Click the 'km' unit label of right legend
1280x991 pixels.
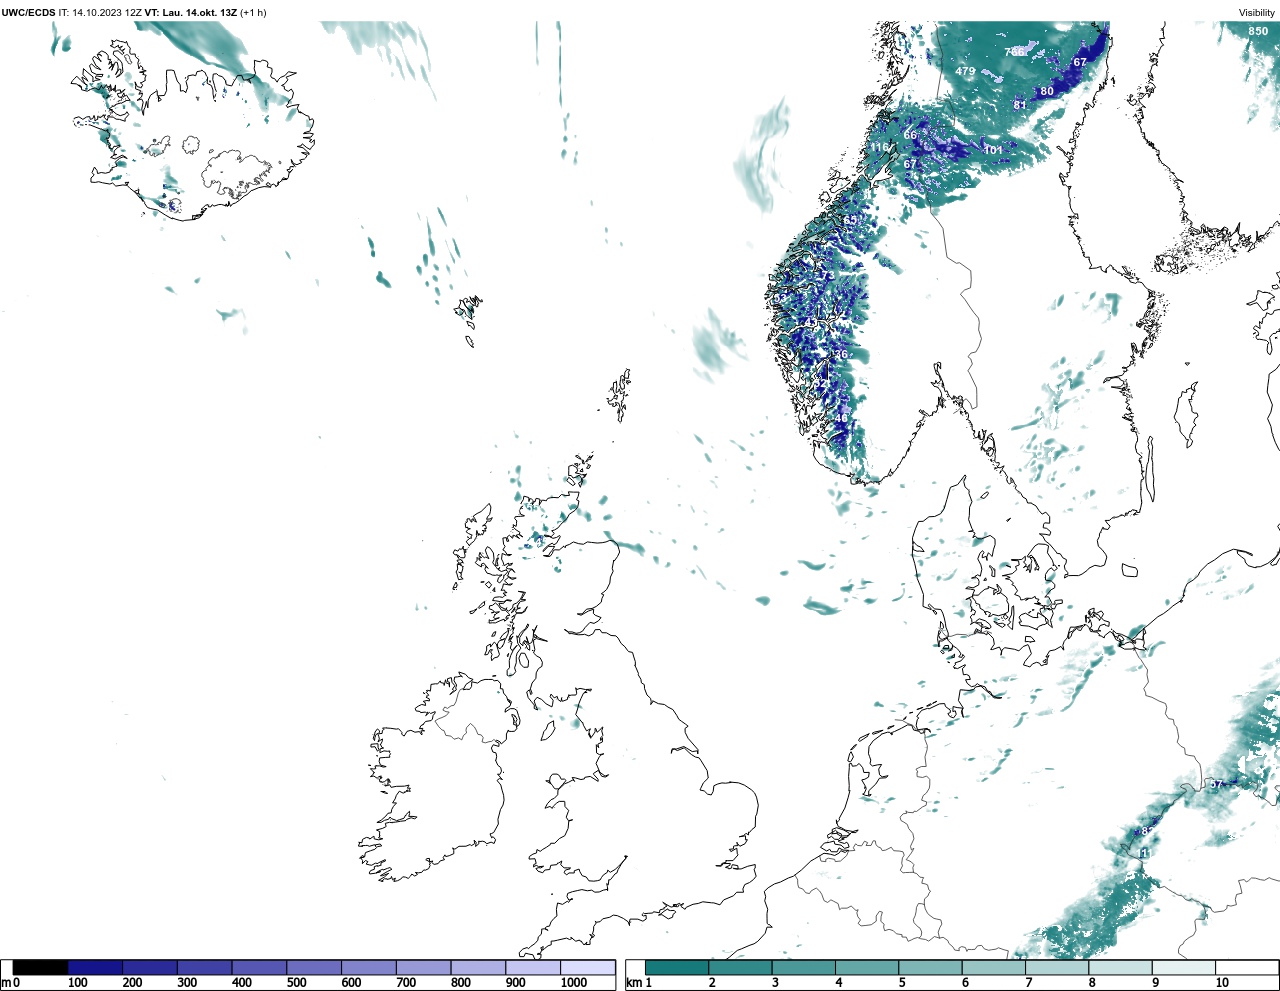(633, 983)
